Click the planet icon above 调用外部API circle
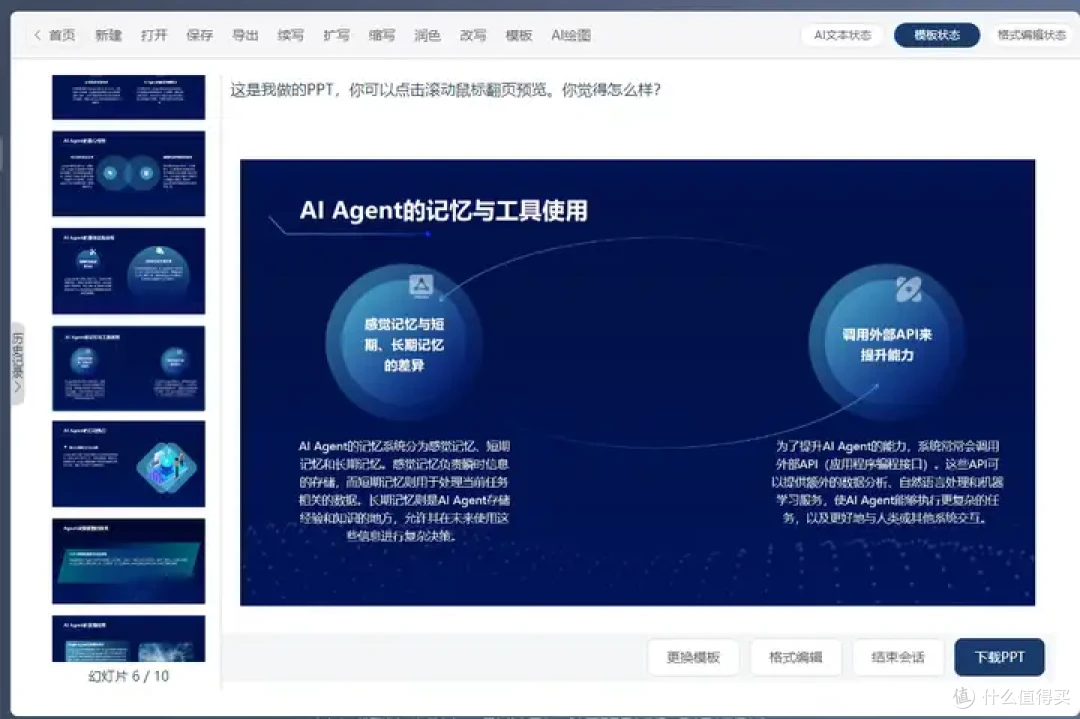 [908, 289]
